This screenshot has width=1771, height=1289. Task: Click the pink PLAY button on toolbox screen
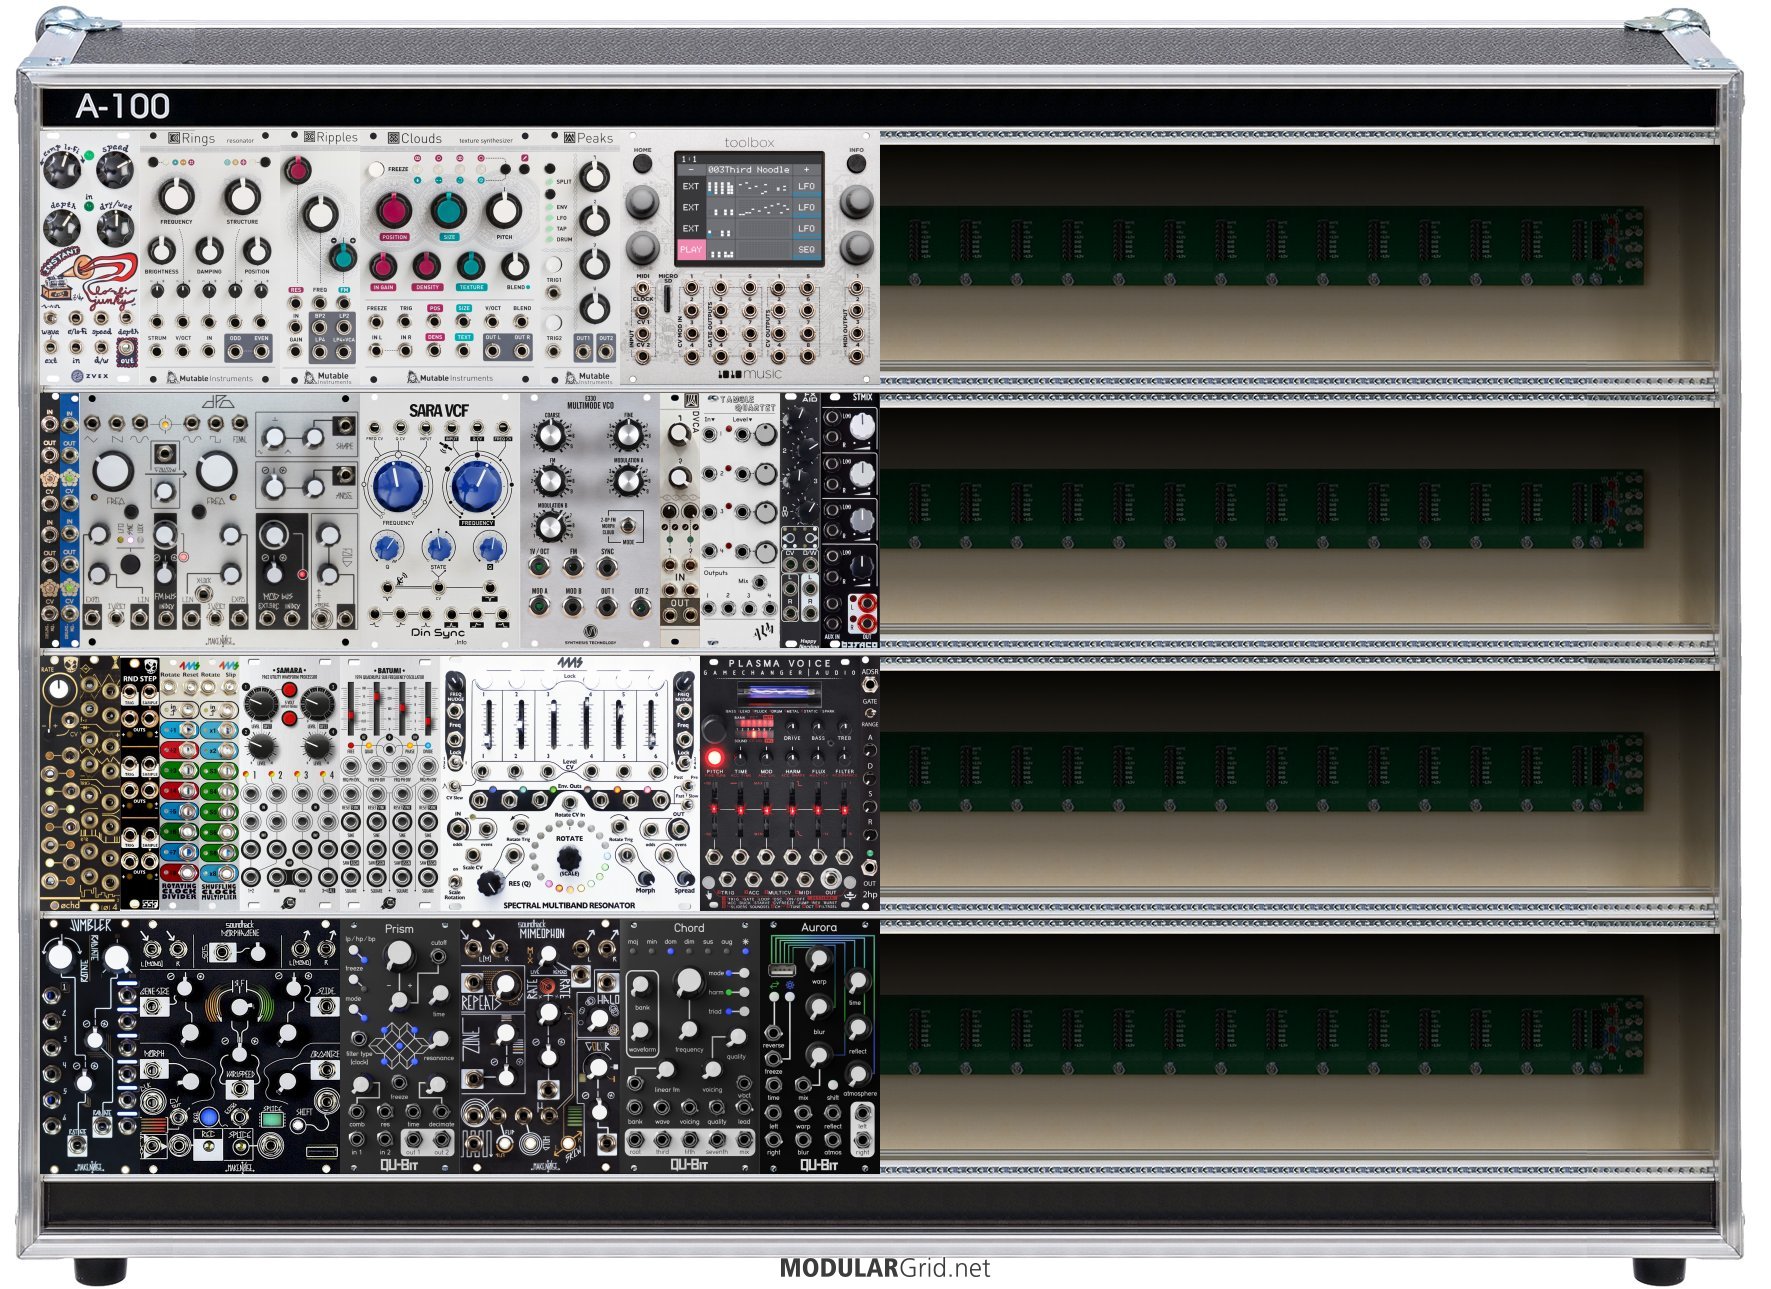coord(691,249)
